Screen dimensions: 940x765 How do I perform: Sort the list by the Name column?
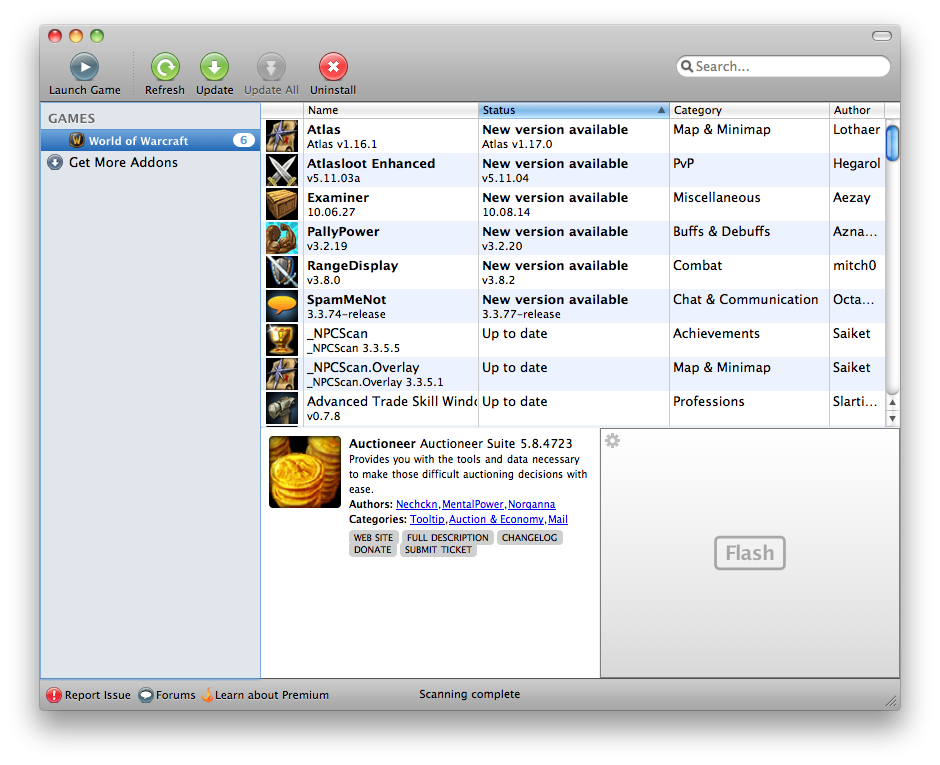[390, 110]
